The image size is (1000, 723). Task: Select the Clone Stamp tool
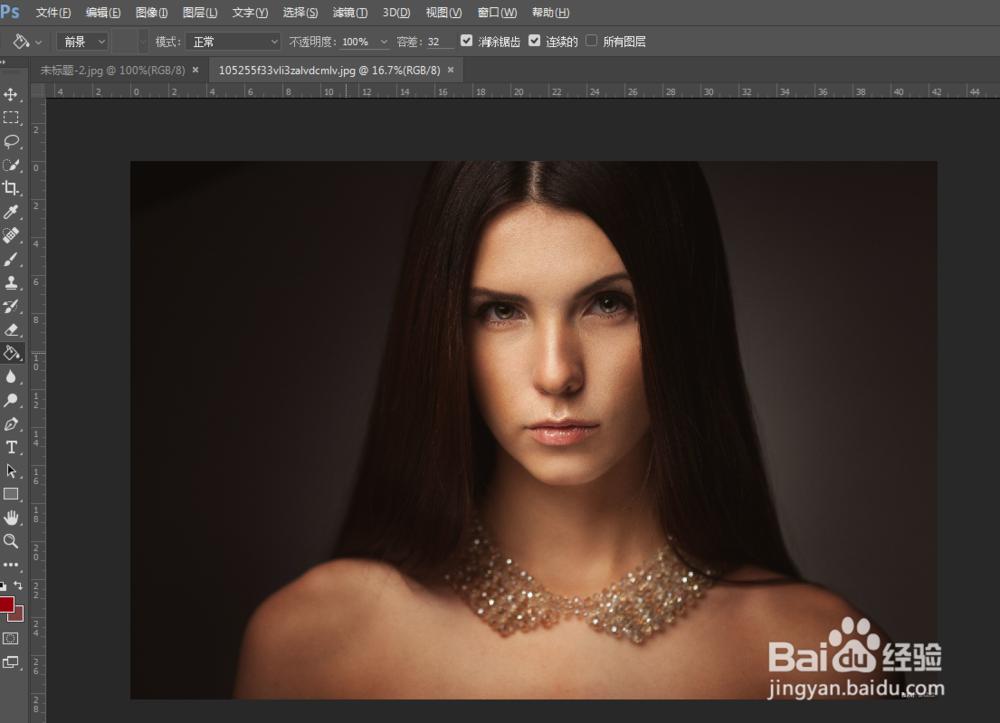tap(11, 282)
